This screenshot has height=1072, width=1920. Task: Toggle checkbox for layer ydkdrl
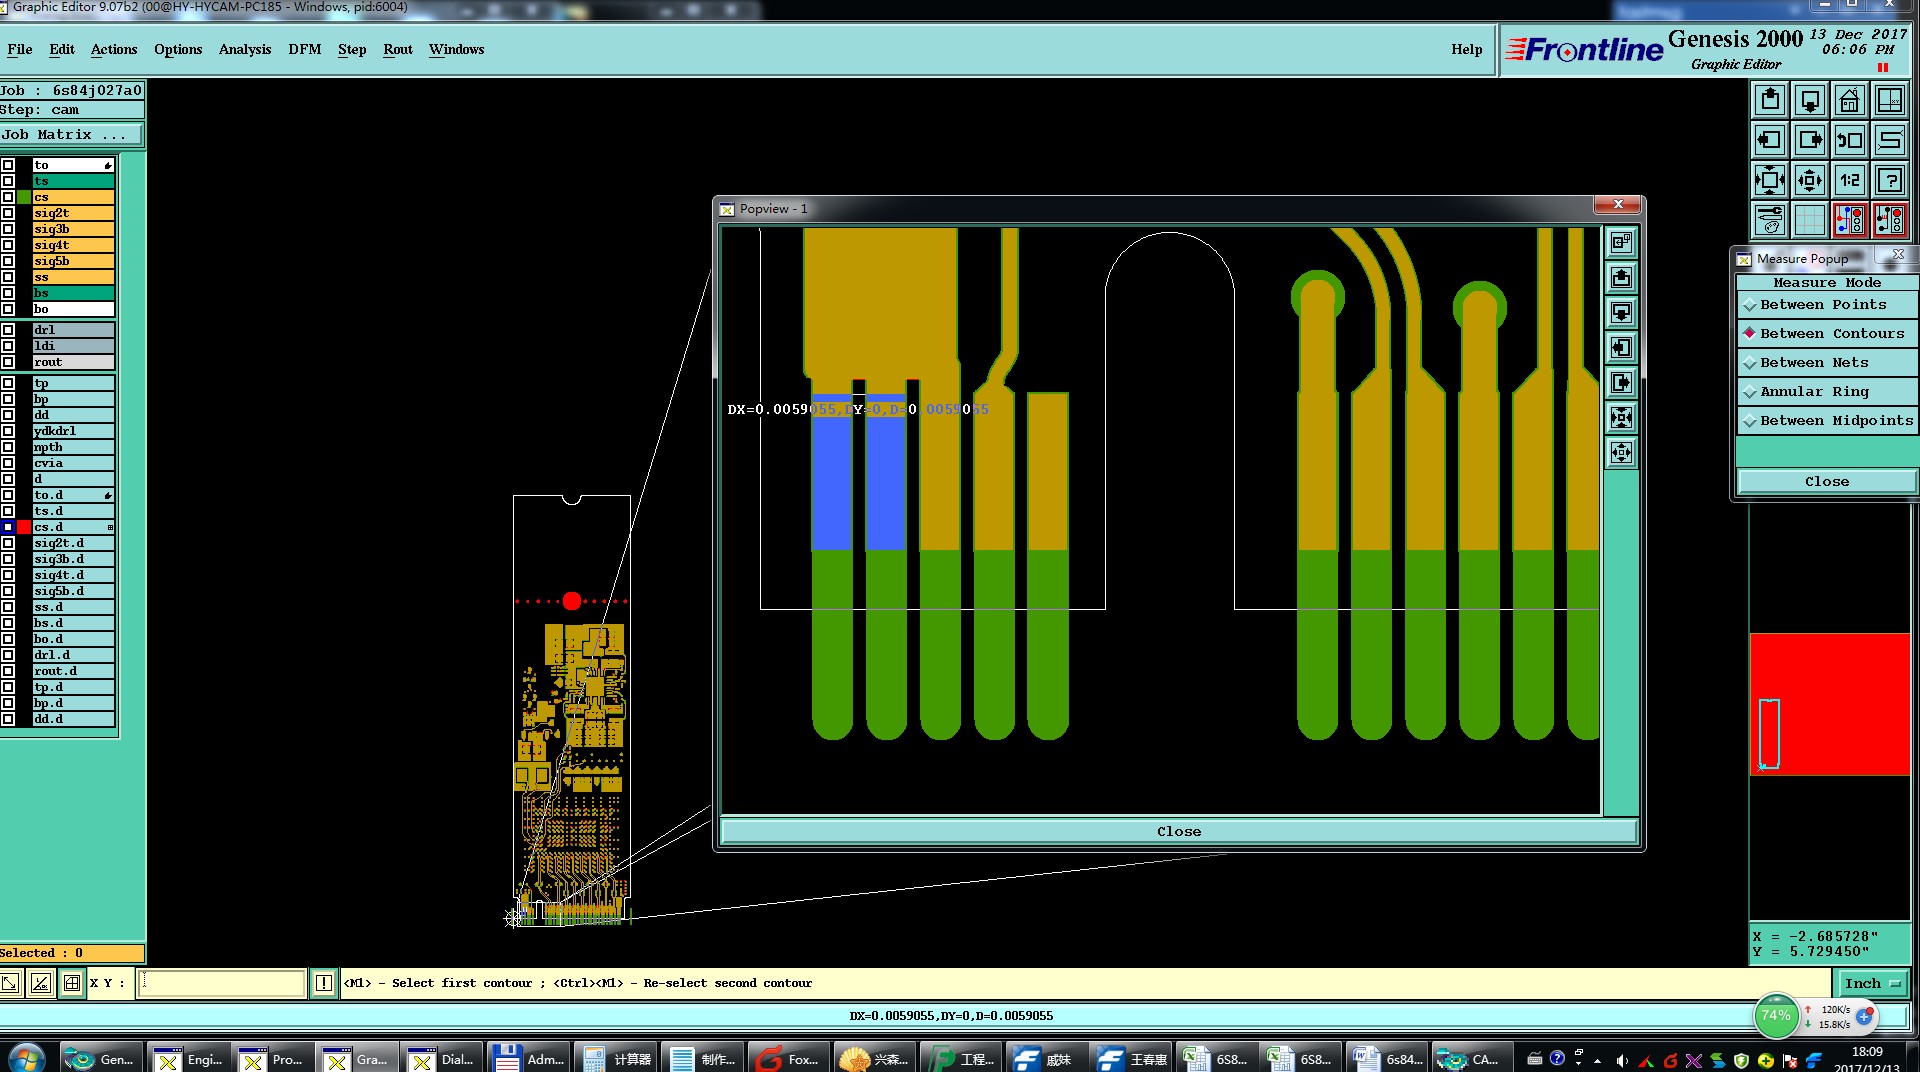8,431
